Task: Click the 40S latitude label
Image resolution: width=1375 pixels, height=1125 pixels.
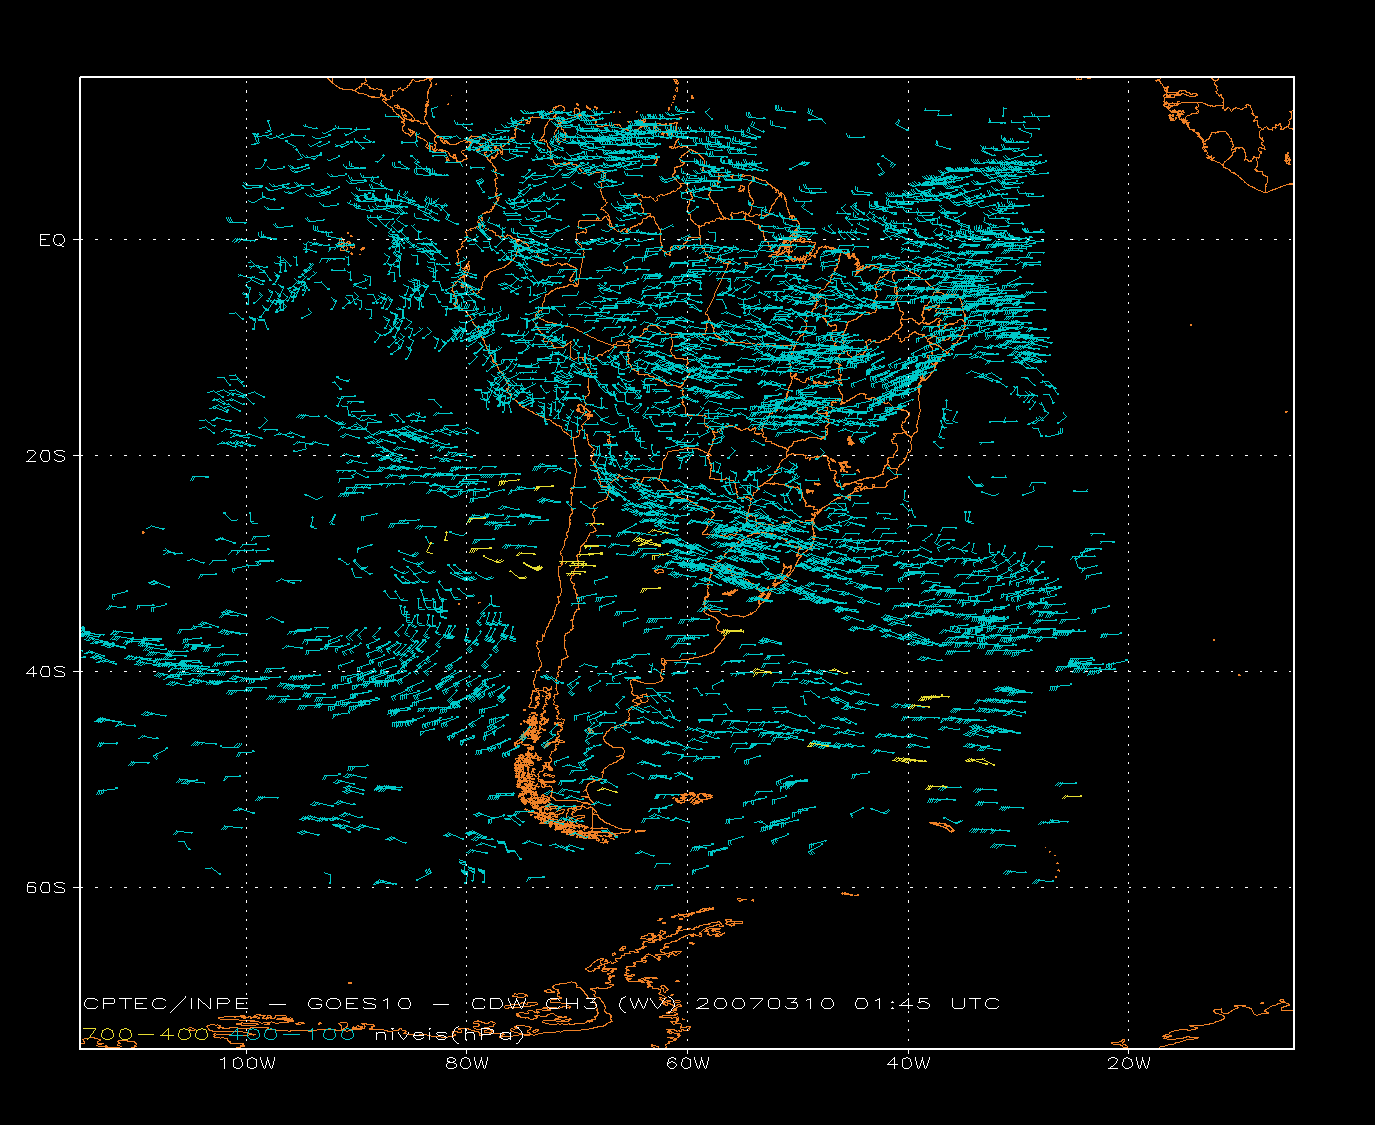Action: (46, 672)
